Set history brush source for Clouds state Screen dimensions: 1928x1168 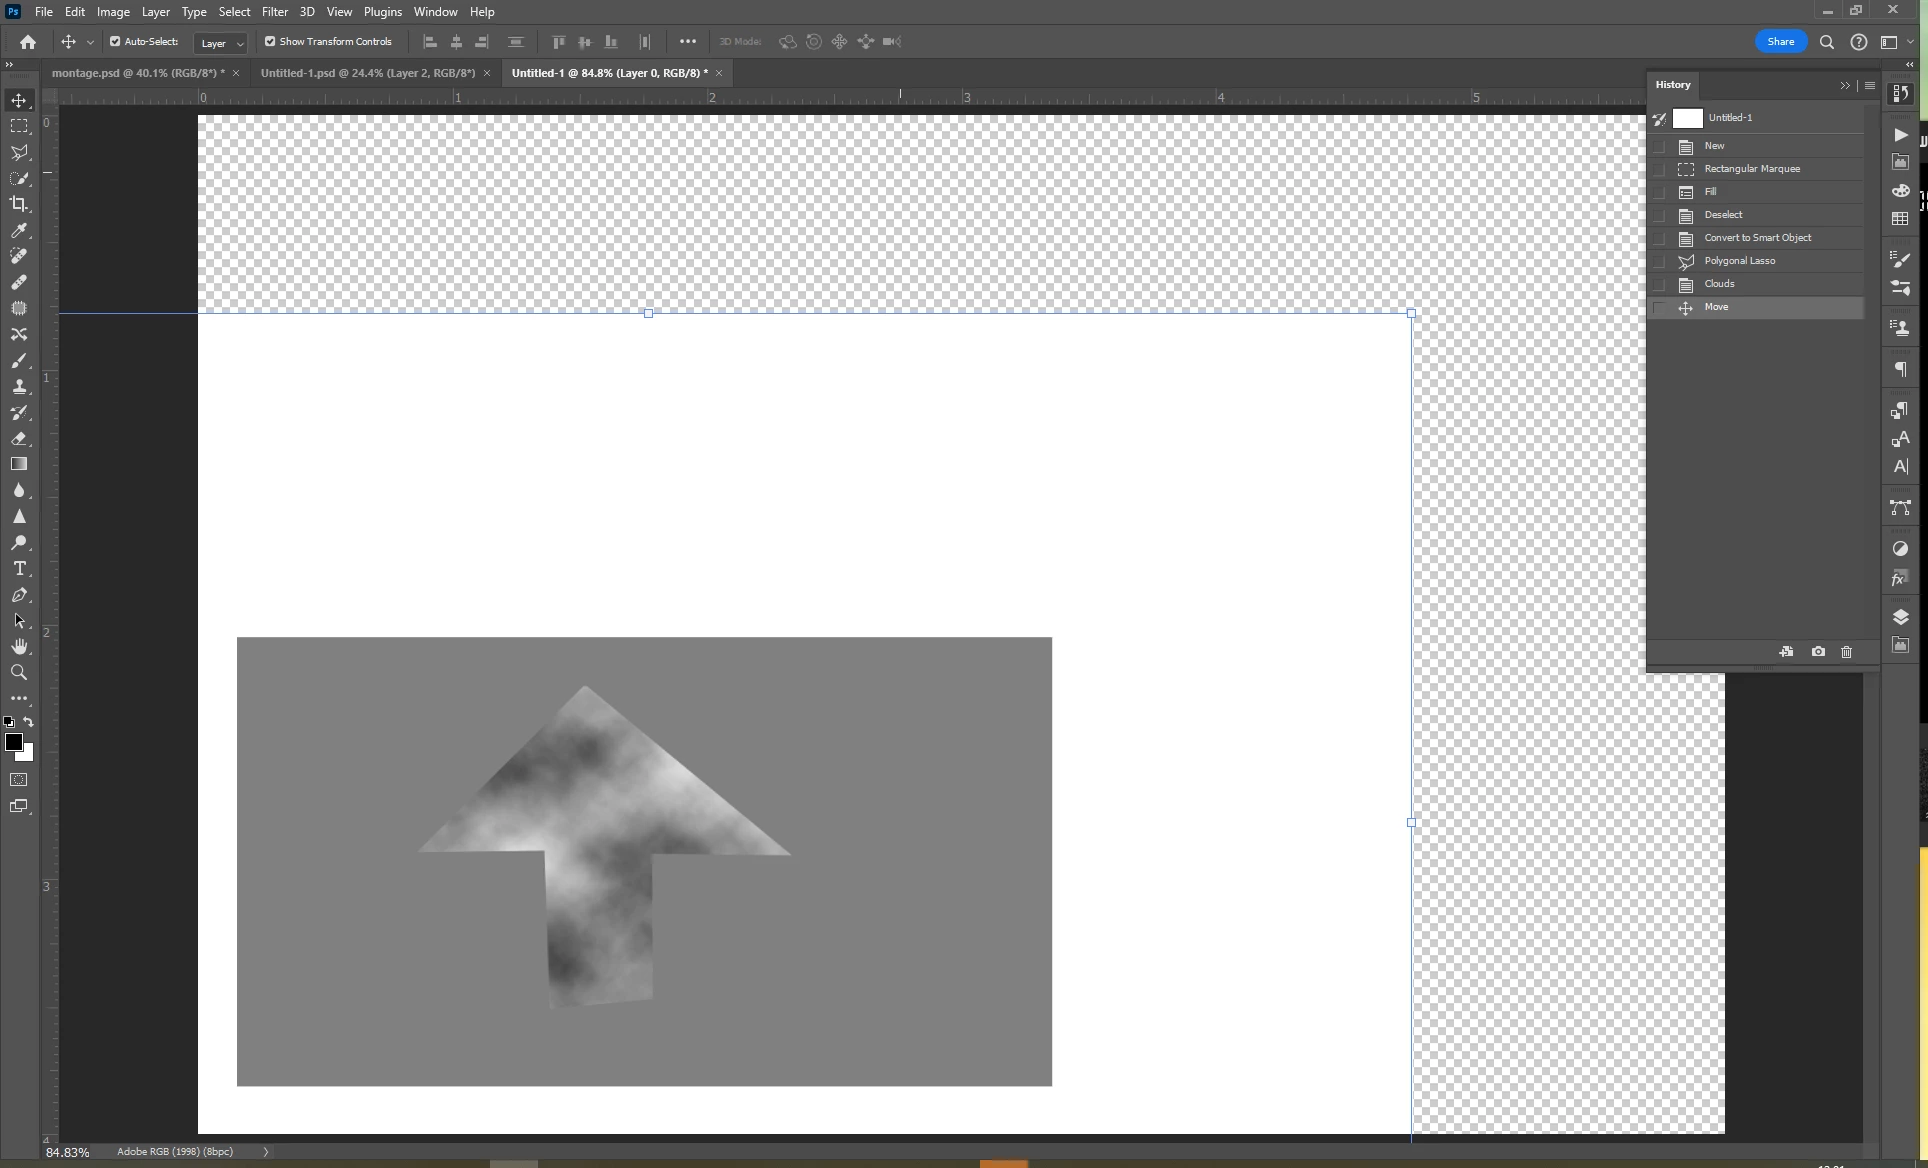coord(1660,284)
